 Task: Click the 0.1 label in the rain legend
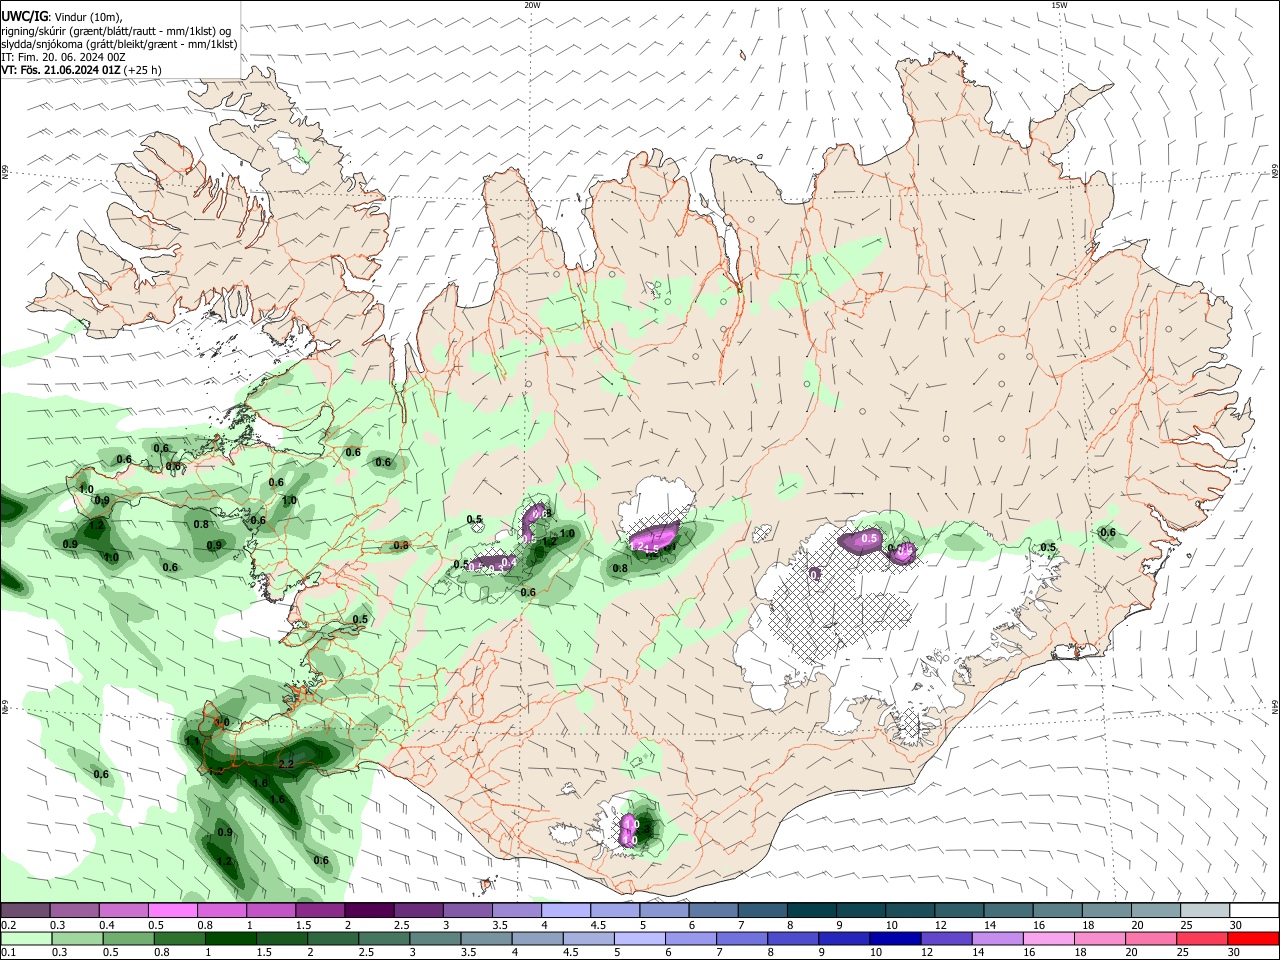(x=8, y=952)
